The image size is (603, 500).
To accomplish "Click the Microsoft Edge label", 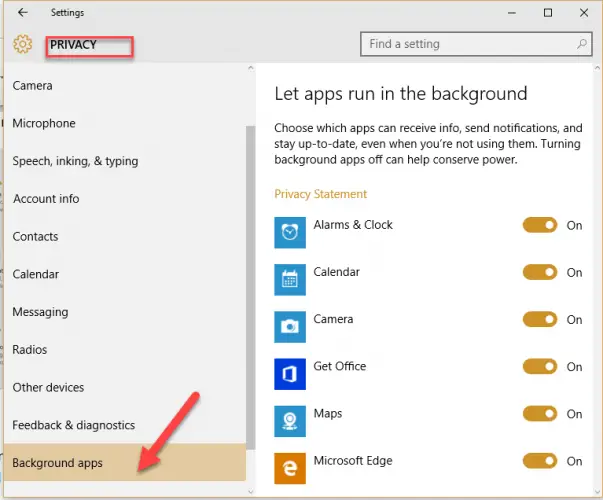I will click(353, 460).
